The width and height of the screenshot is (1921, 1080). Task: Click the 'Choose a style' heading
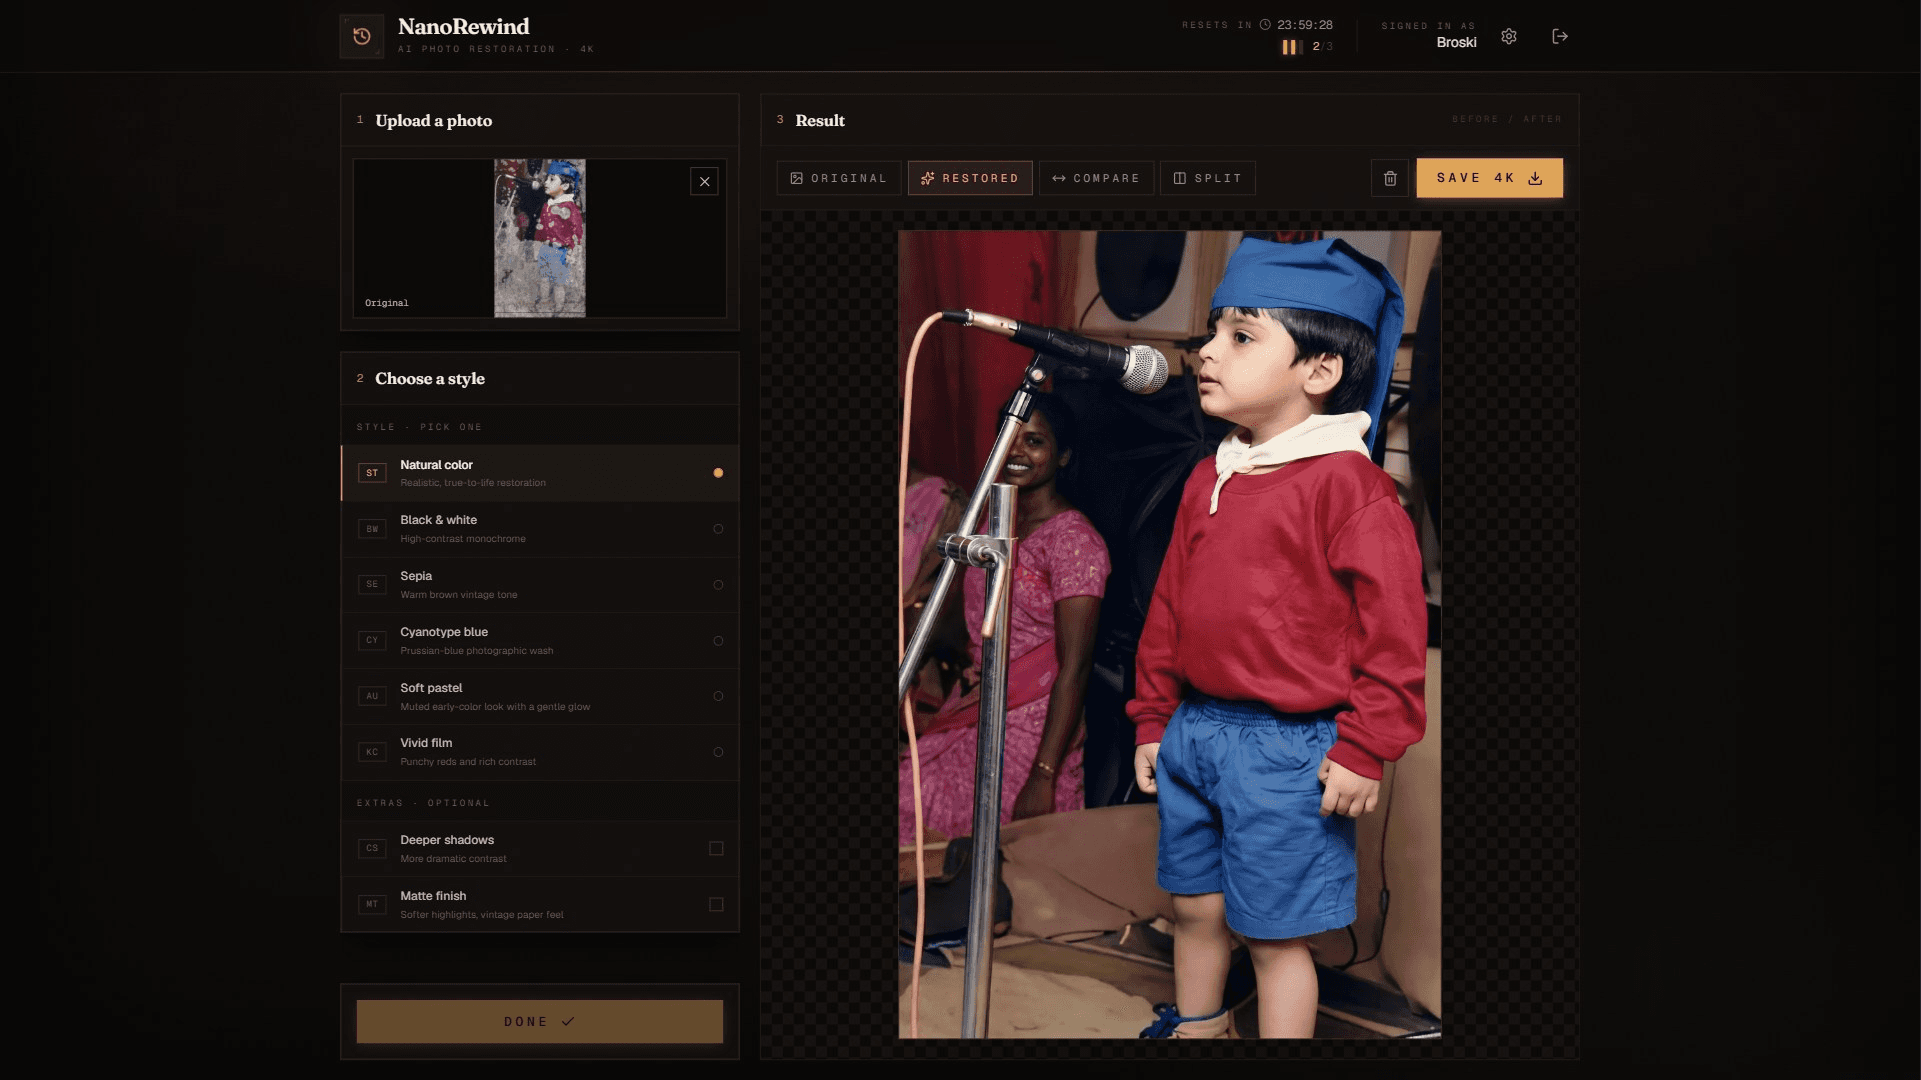(430, 379)
